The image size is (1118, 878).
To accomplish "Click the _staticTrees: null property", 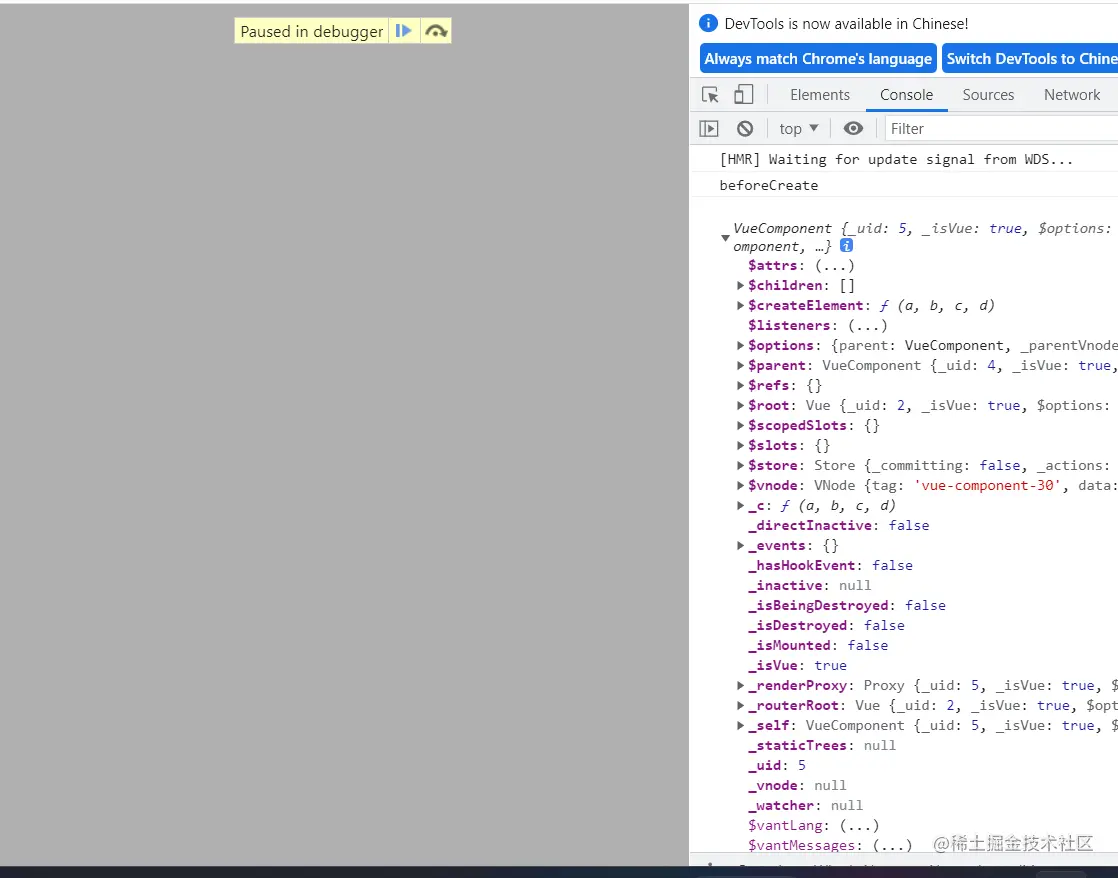I will pos(821,745).
